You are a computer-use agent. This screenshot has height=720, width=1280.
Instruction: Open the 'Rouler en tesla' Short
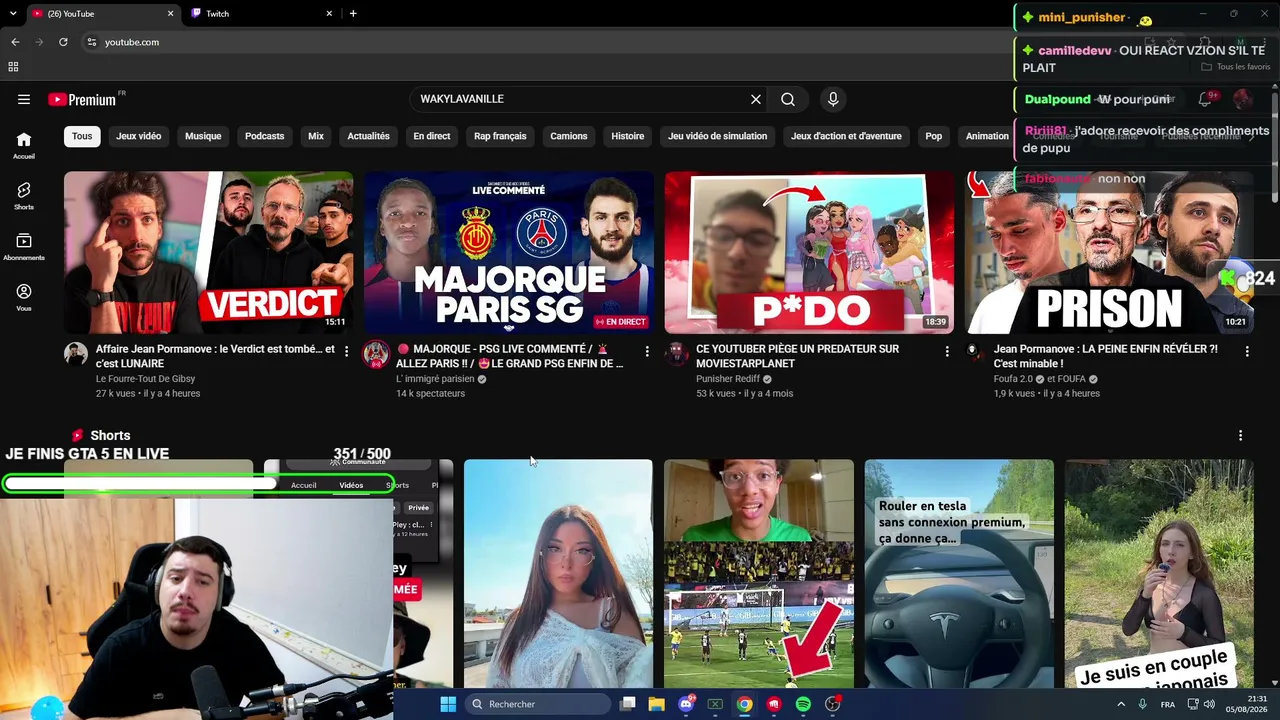959,574
